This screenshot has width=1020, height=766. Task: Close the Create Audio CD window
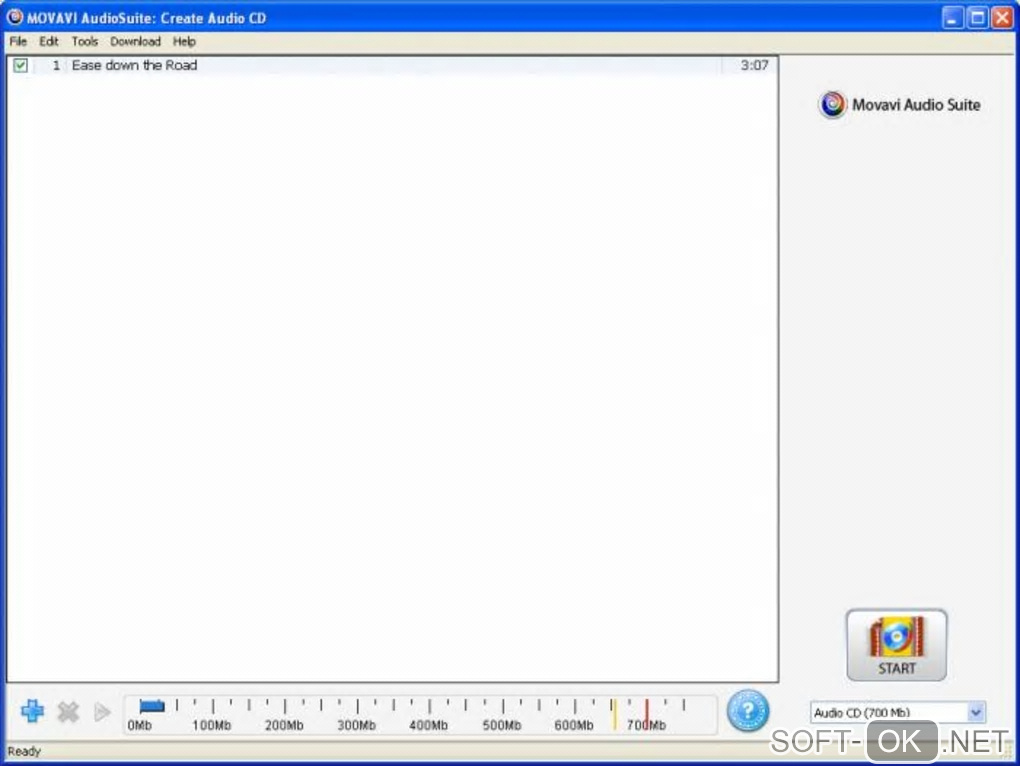[x=1002, y=18]
